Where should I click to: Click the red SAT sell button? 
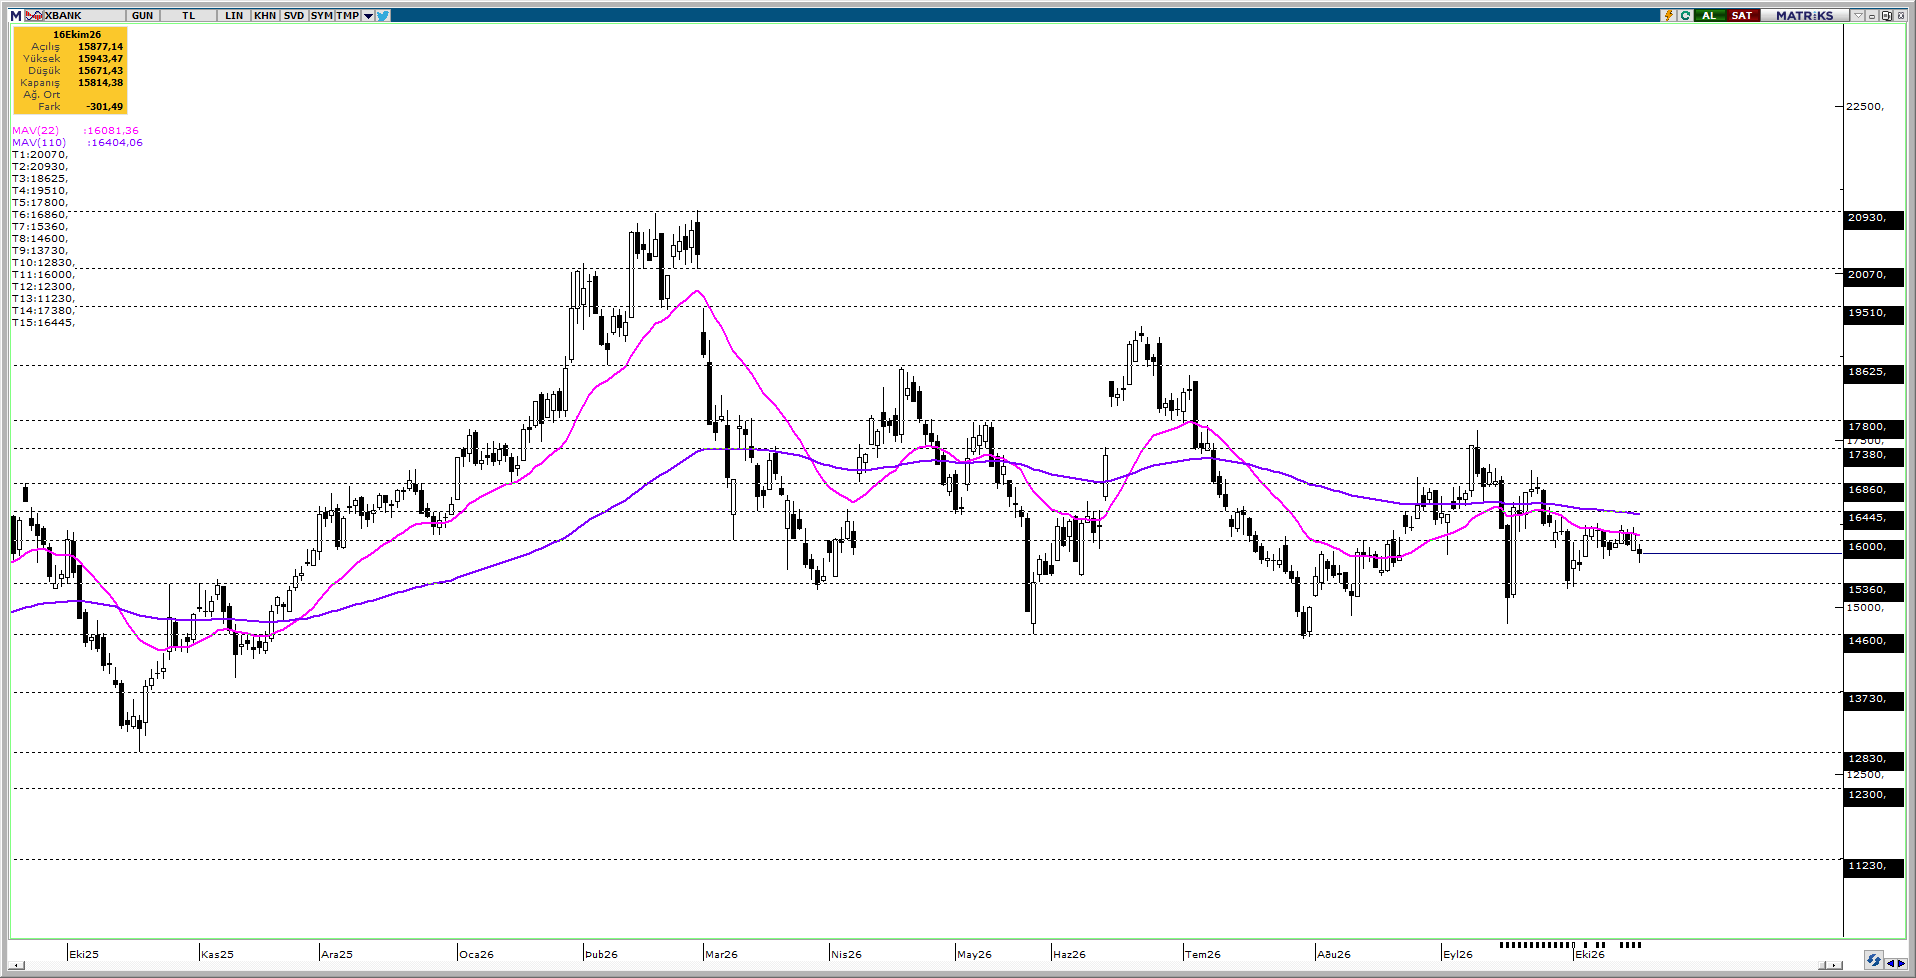[x=1743, y=15]
